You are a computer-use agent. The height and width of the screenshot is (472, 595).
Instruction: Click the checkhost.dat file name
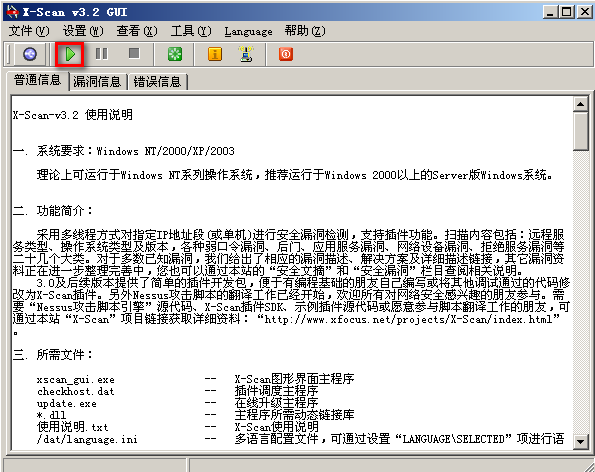click(x=76, y=391)
